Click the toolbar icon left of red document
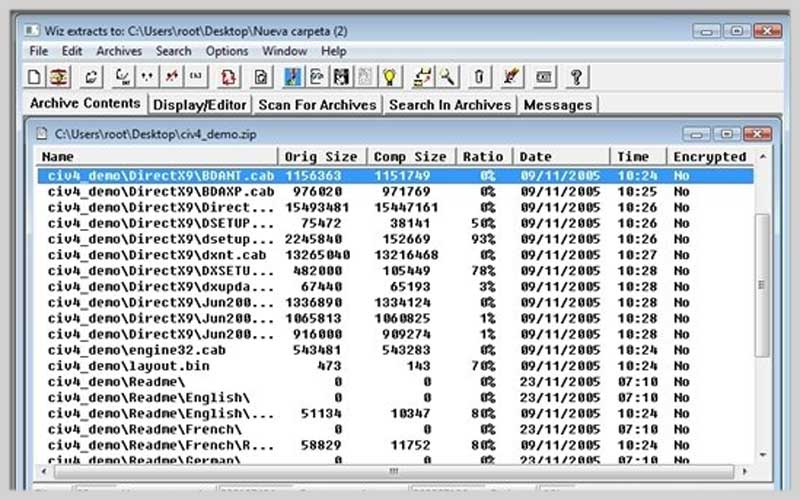The width and height of the screenshot is (800, 500). pos(196,77)
